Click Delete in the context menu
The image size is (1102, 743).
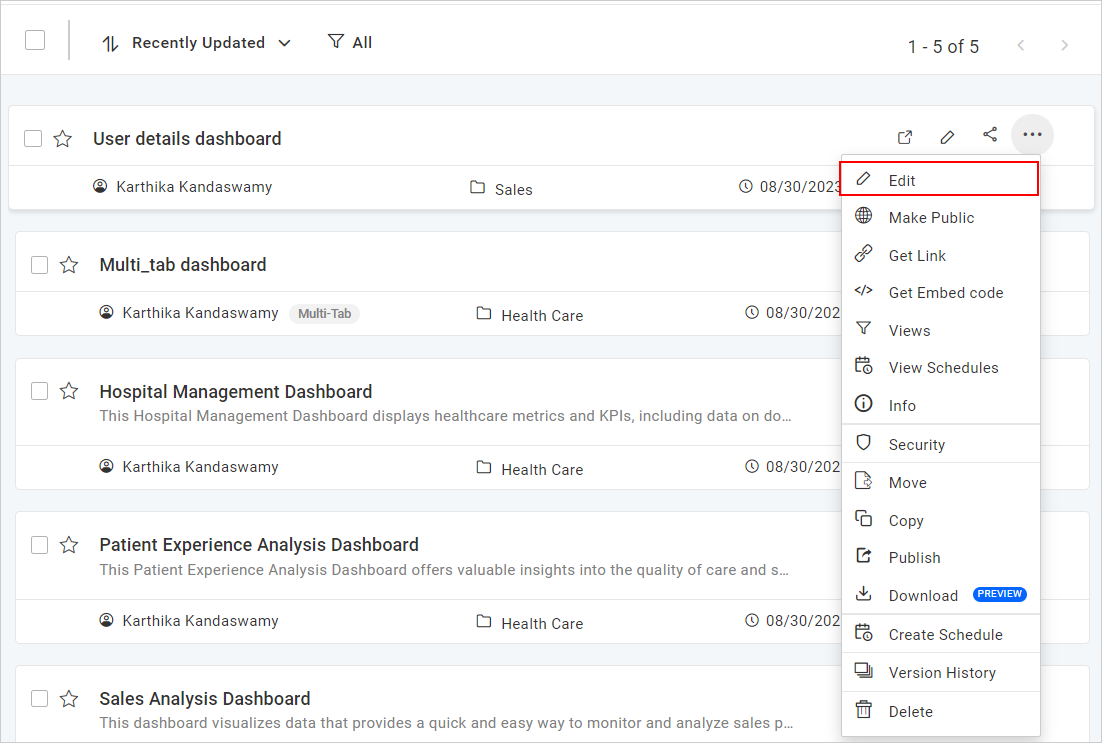[x=910, y=711]
